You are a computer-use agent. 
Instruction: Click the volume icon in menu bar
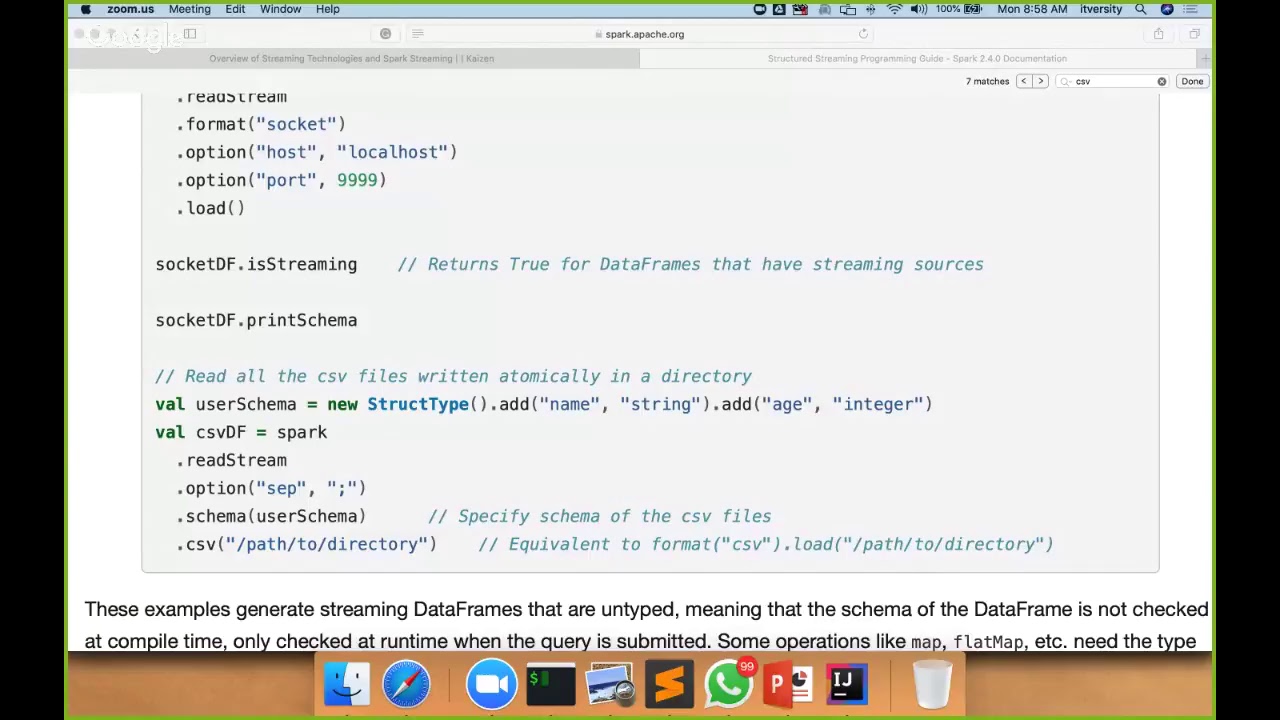(x=919, y=9)
